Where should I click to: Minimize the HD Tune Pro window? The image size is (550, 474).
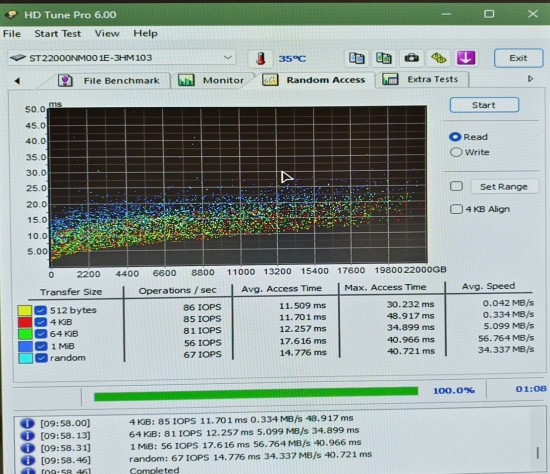pos(446,14)
